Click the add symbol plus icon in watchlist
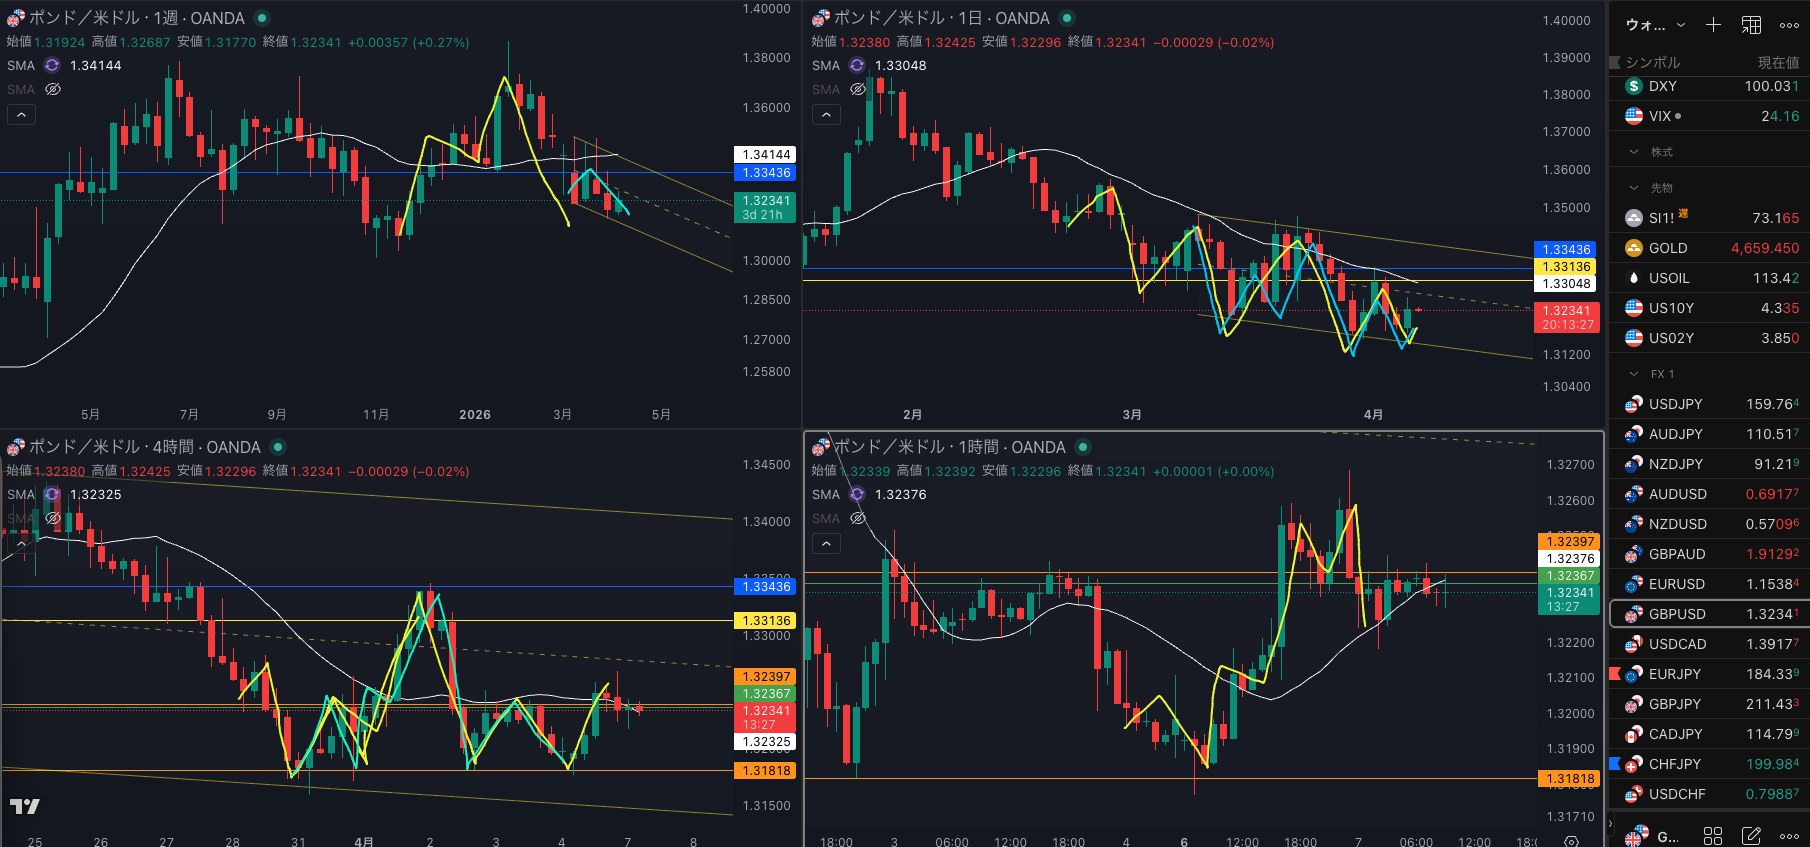The width and height of the screenshot is (1810, 847). click(1713, 25)
